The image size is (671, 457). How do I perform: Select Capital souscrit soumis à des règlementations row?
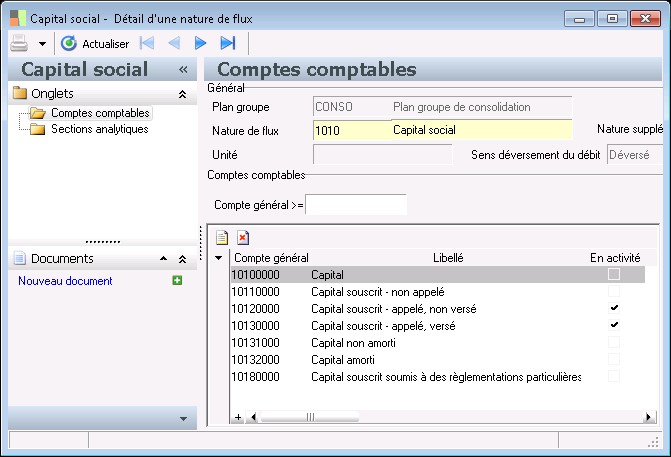(x=437, y=377)
